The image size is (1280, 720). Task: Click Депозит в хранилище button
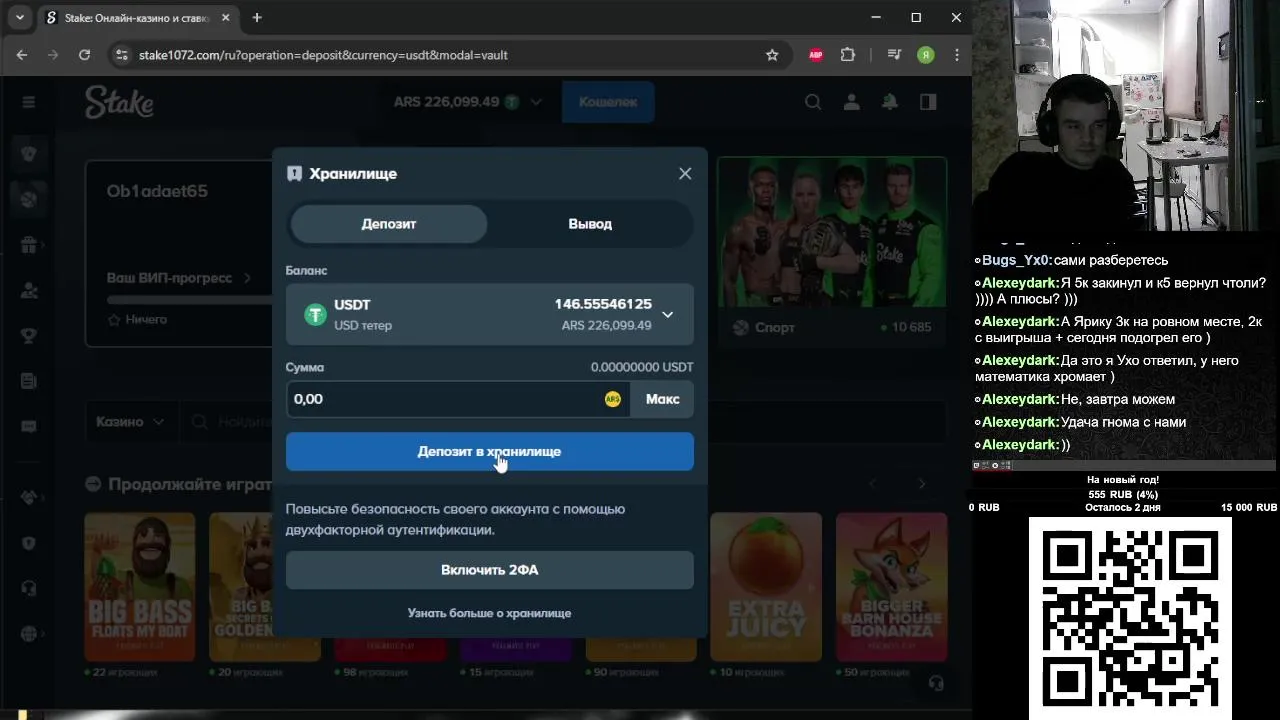pos(490,452)
